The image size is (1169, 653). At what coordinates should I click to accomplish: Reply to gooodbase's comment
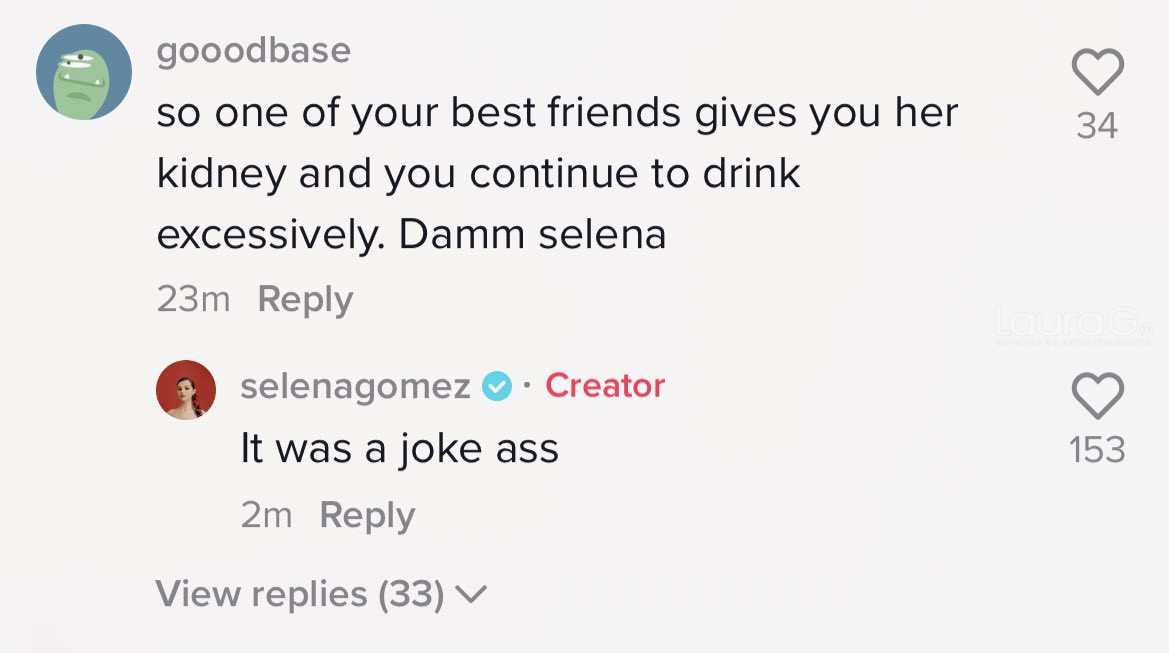(305, 299)
